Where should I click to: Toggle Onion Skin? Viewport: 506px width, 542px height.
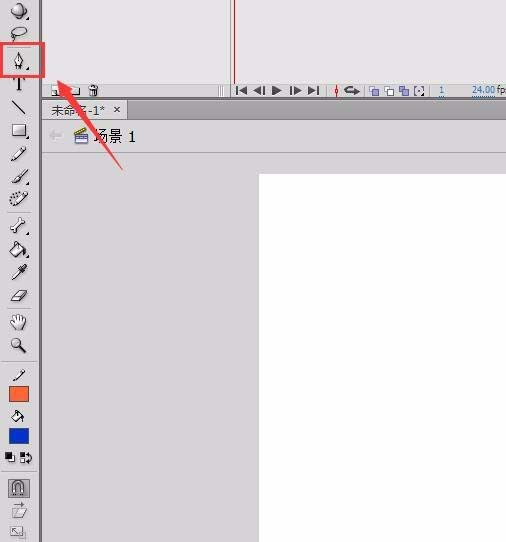click(x=374, y=91)
